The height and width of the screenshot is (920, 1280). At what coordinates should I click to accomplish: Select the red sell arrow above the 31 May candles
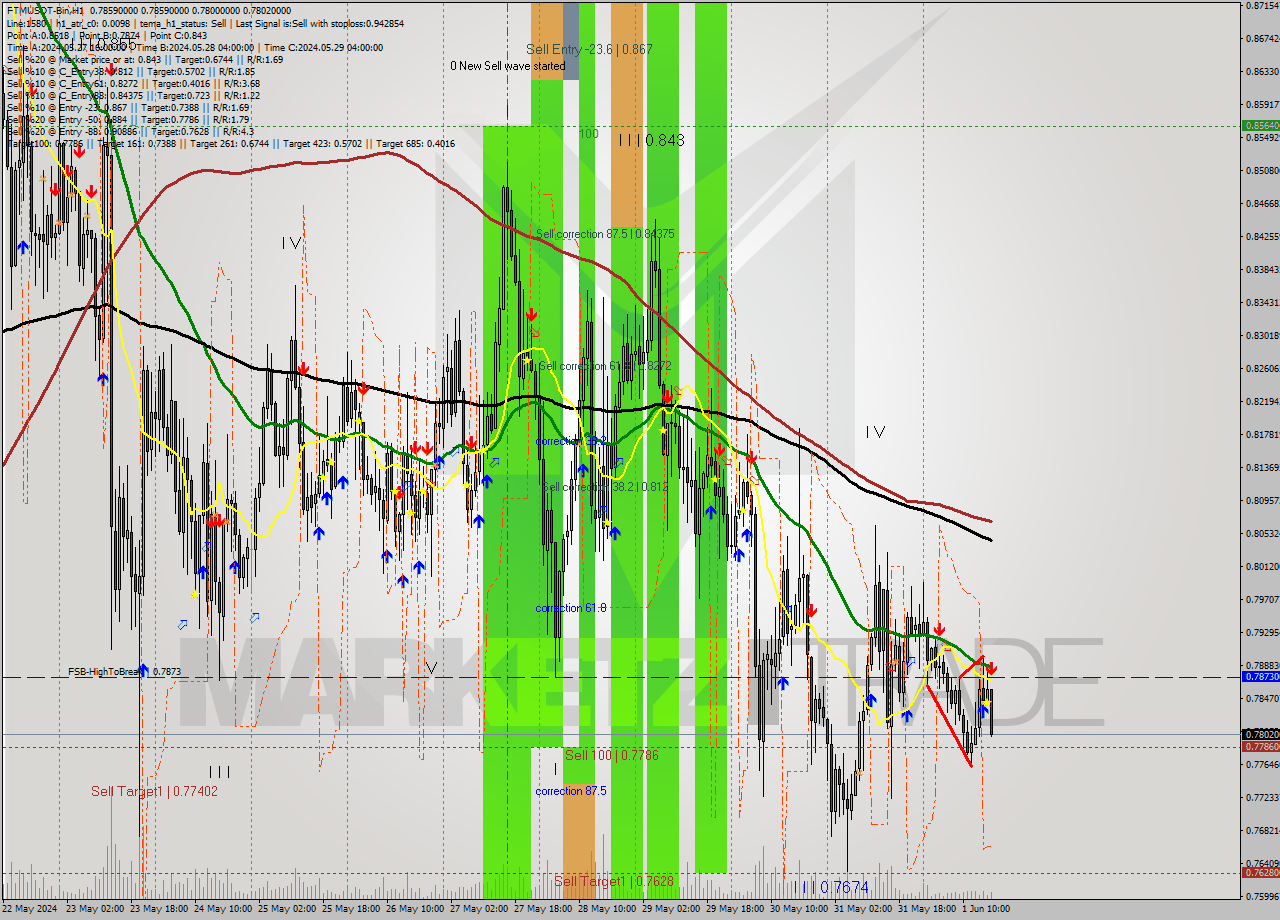[x=941, y=630]
